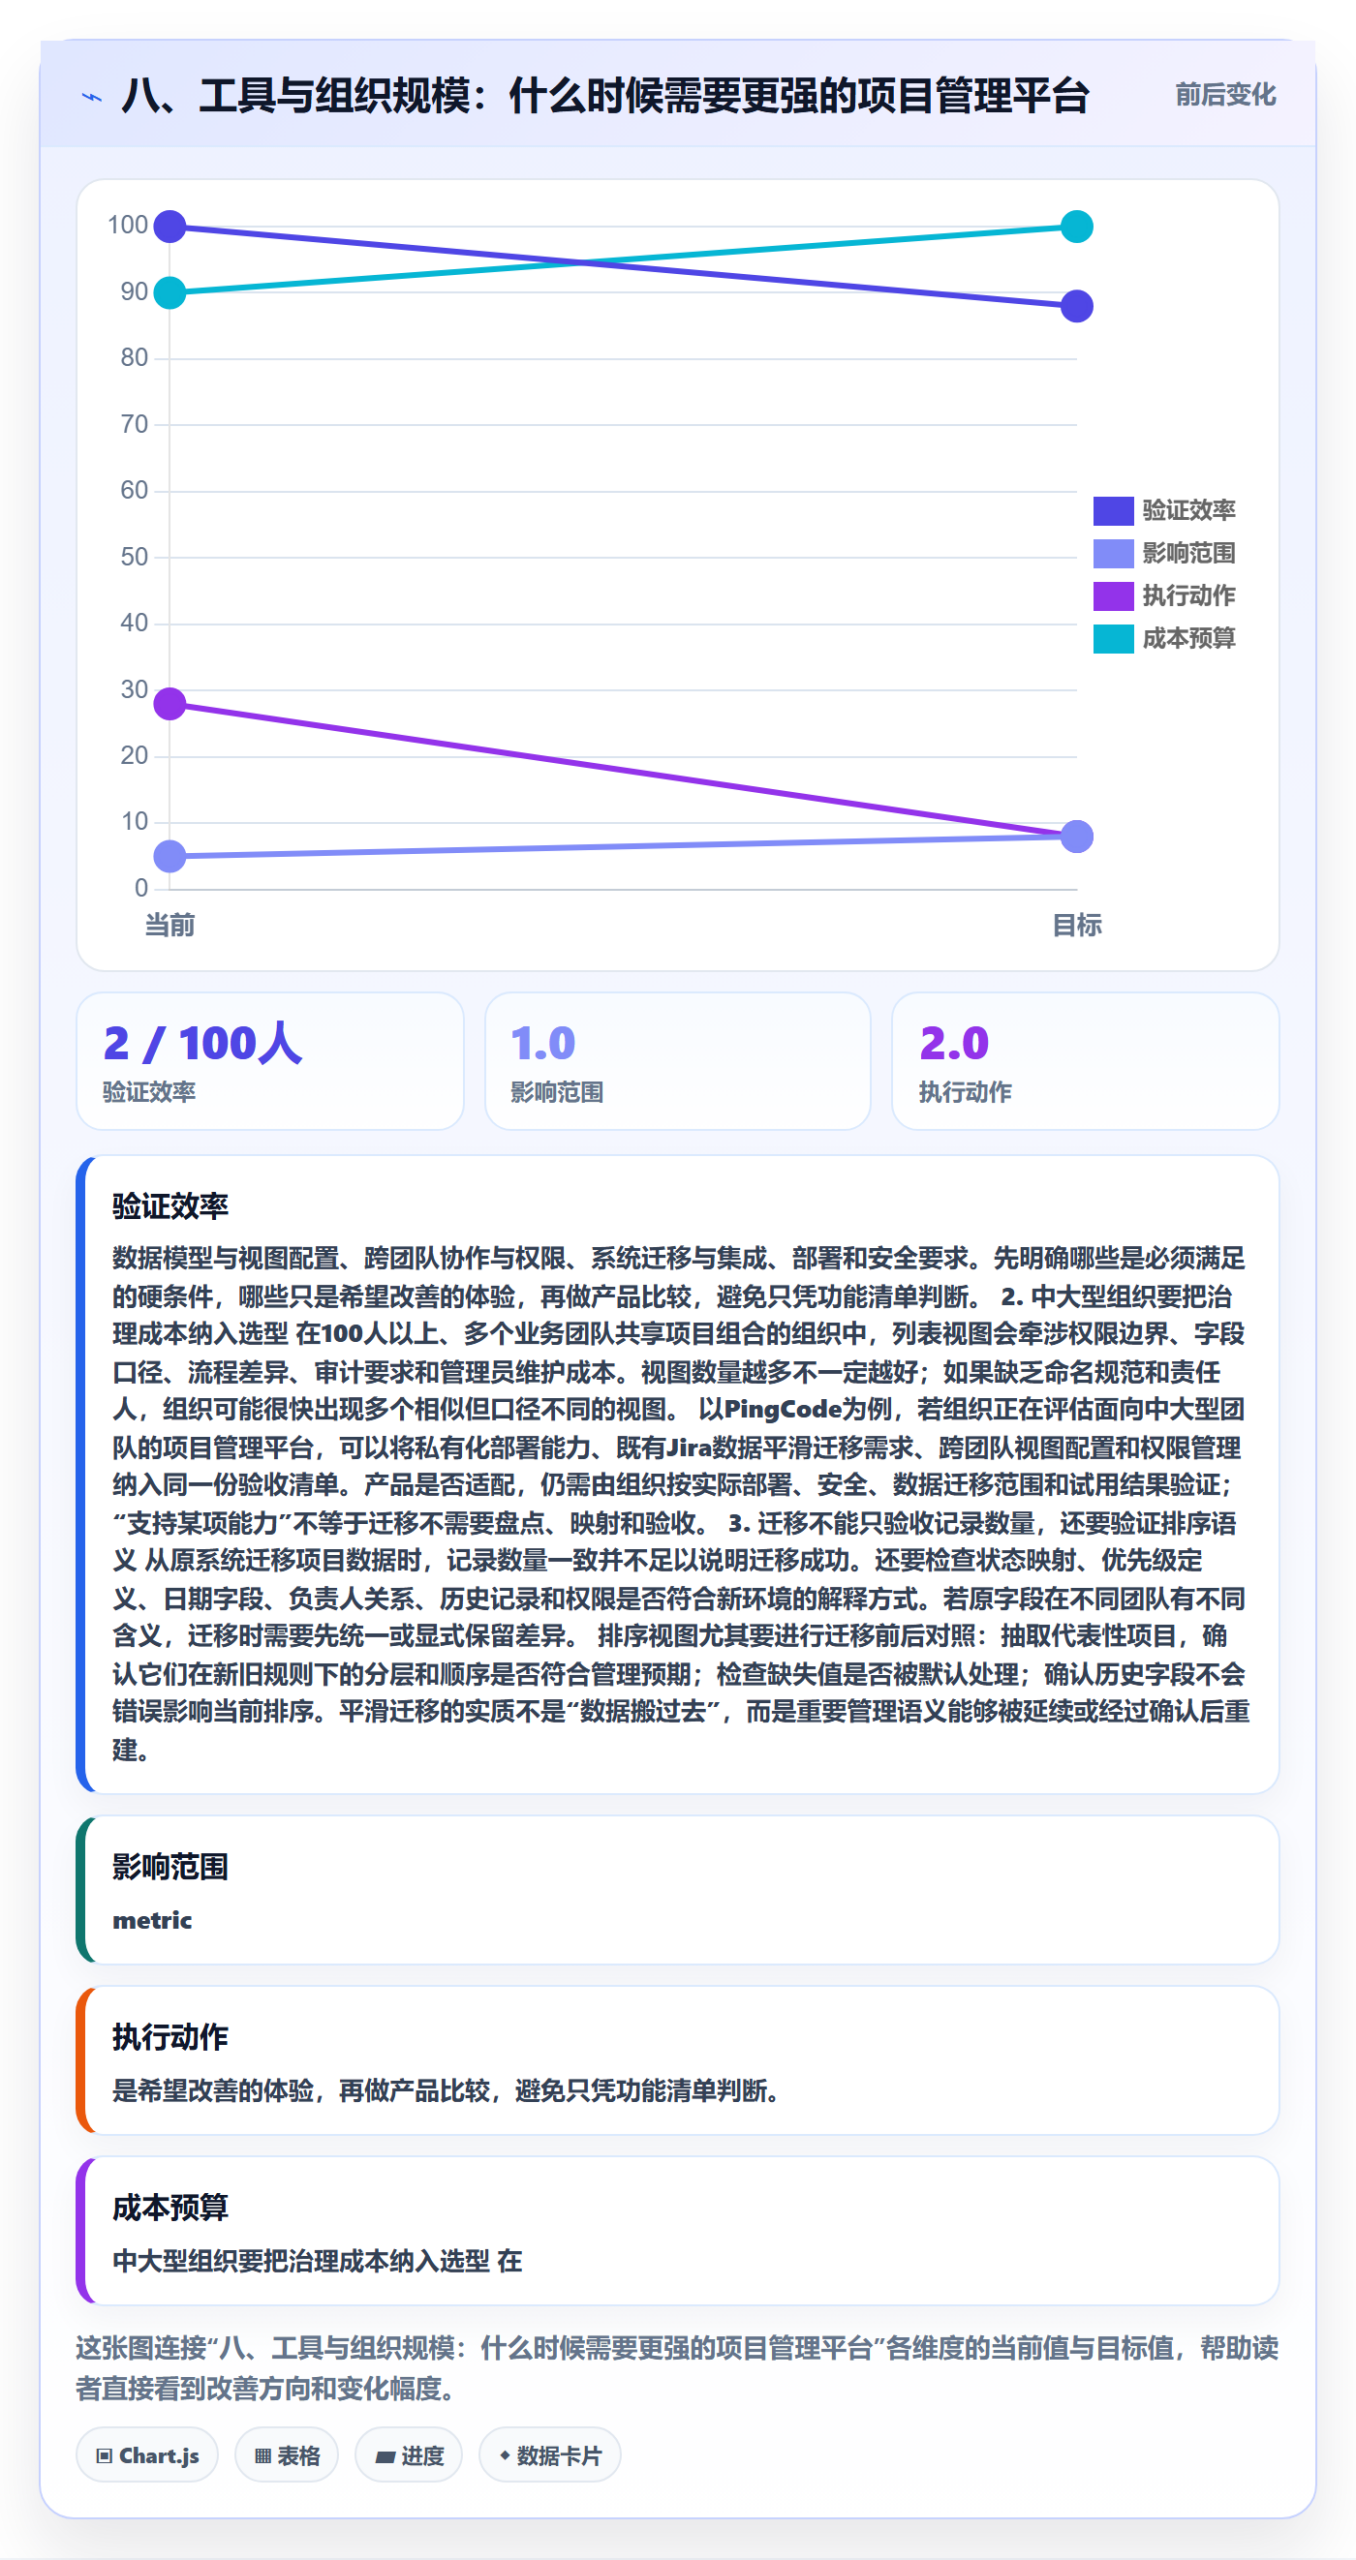The height and width of the screenshot is (2560, 1356).
Task: Click the 验证效率 data point at 当前
Action: [170, 226]
